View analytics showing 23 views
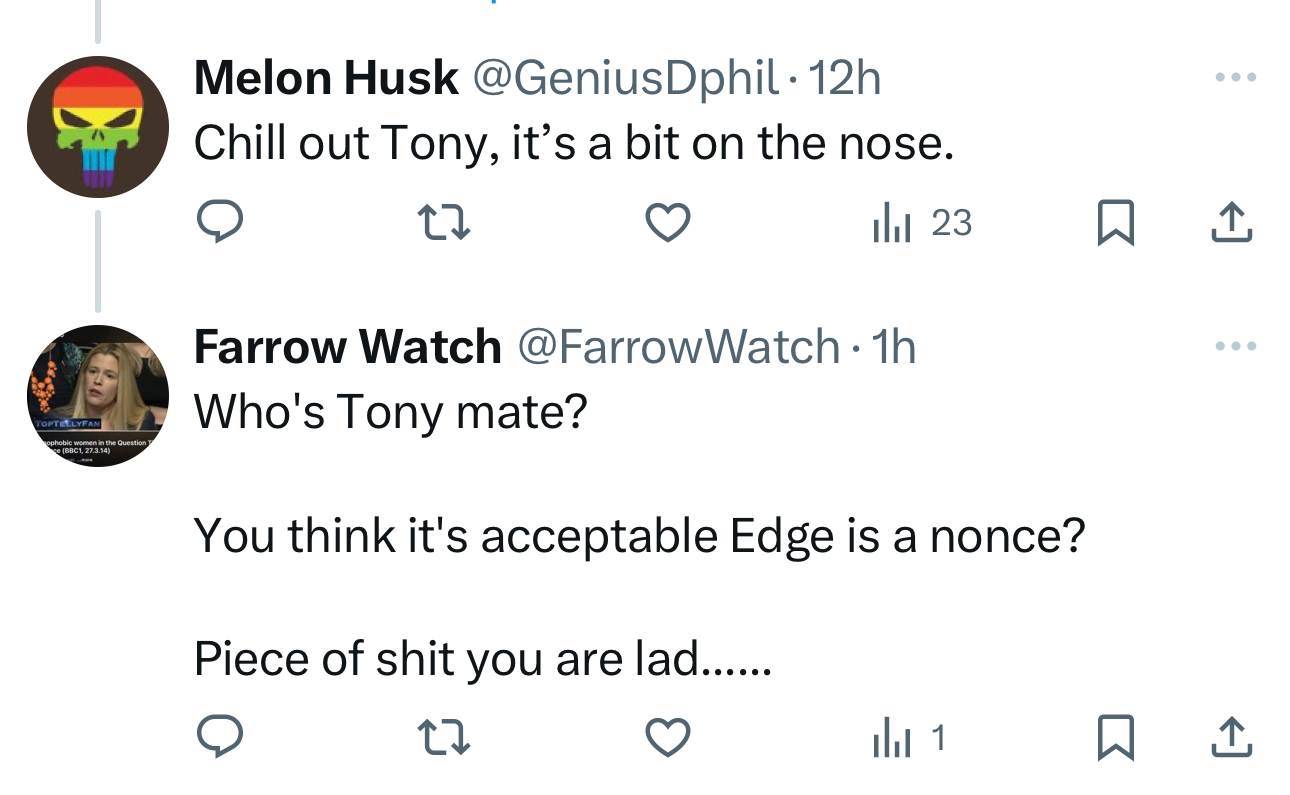 921,223
